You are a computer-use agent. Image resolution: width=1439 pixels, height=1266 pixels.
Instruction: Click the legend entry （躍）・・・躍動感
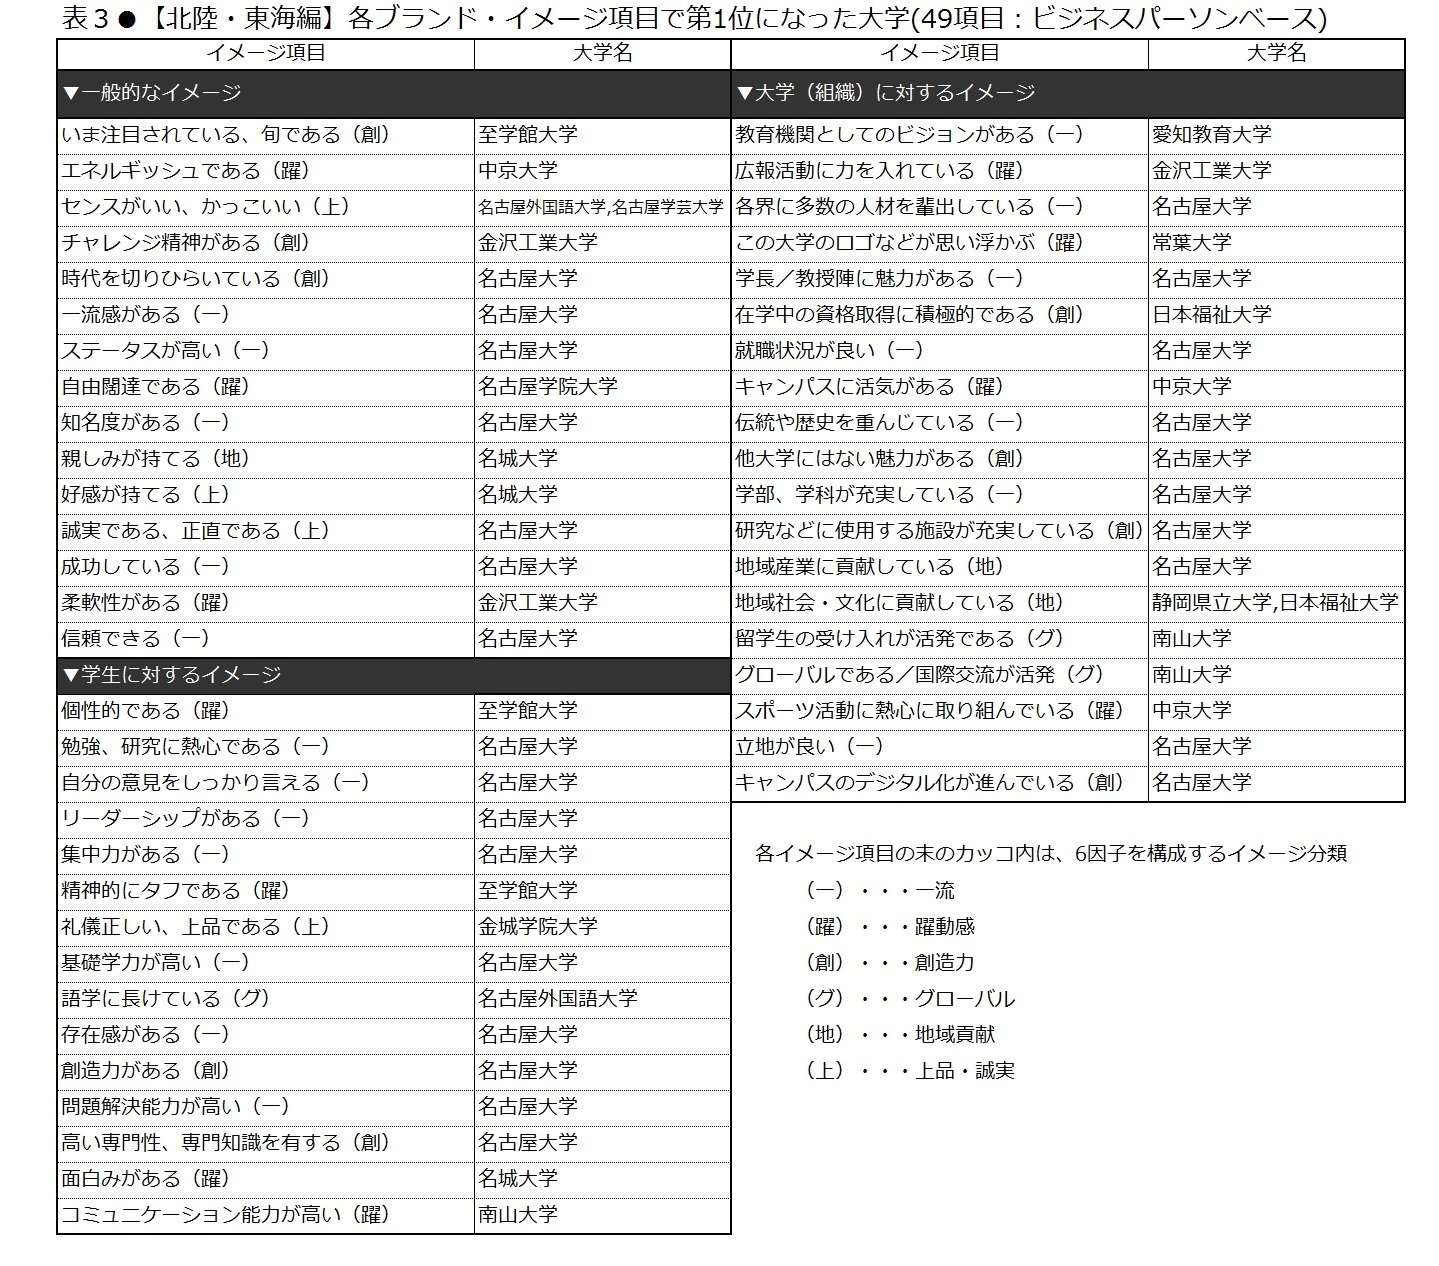click(889, 926)
